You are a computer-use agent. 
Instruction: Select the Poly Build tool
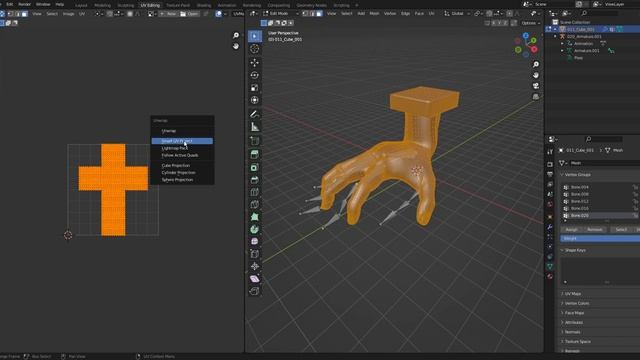click(255, 217)
